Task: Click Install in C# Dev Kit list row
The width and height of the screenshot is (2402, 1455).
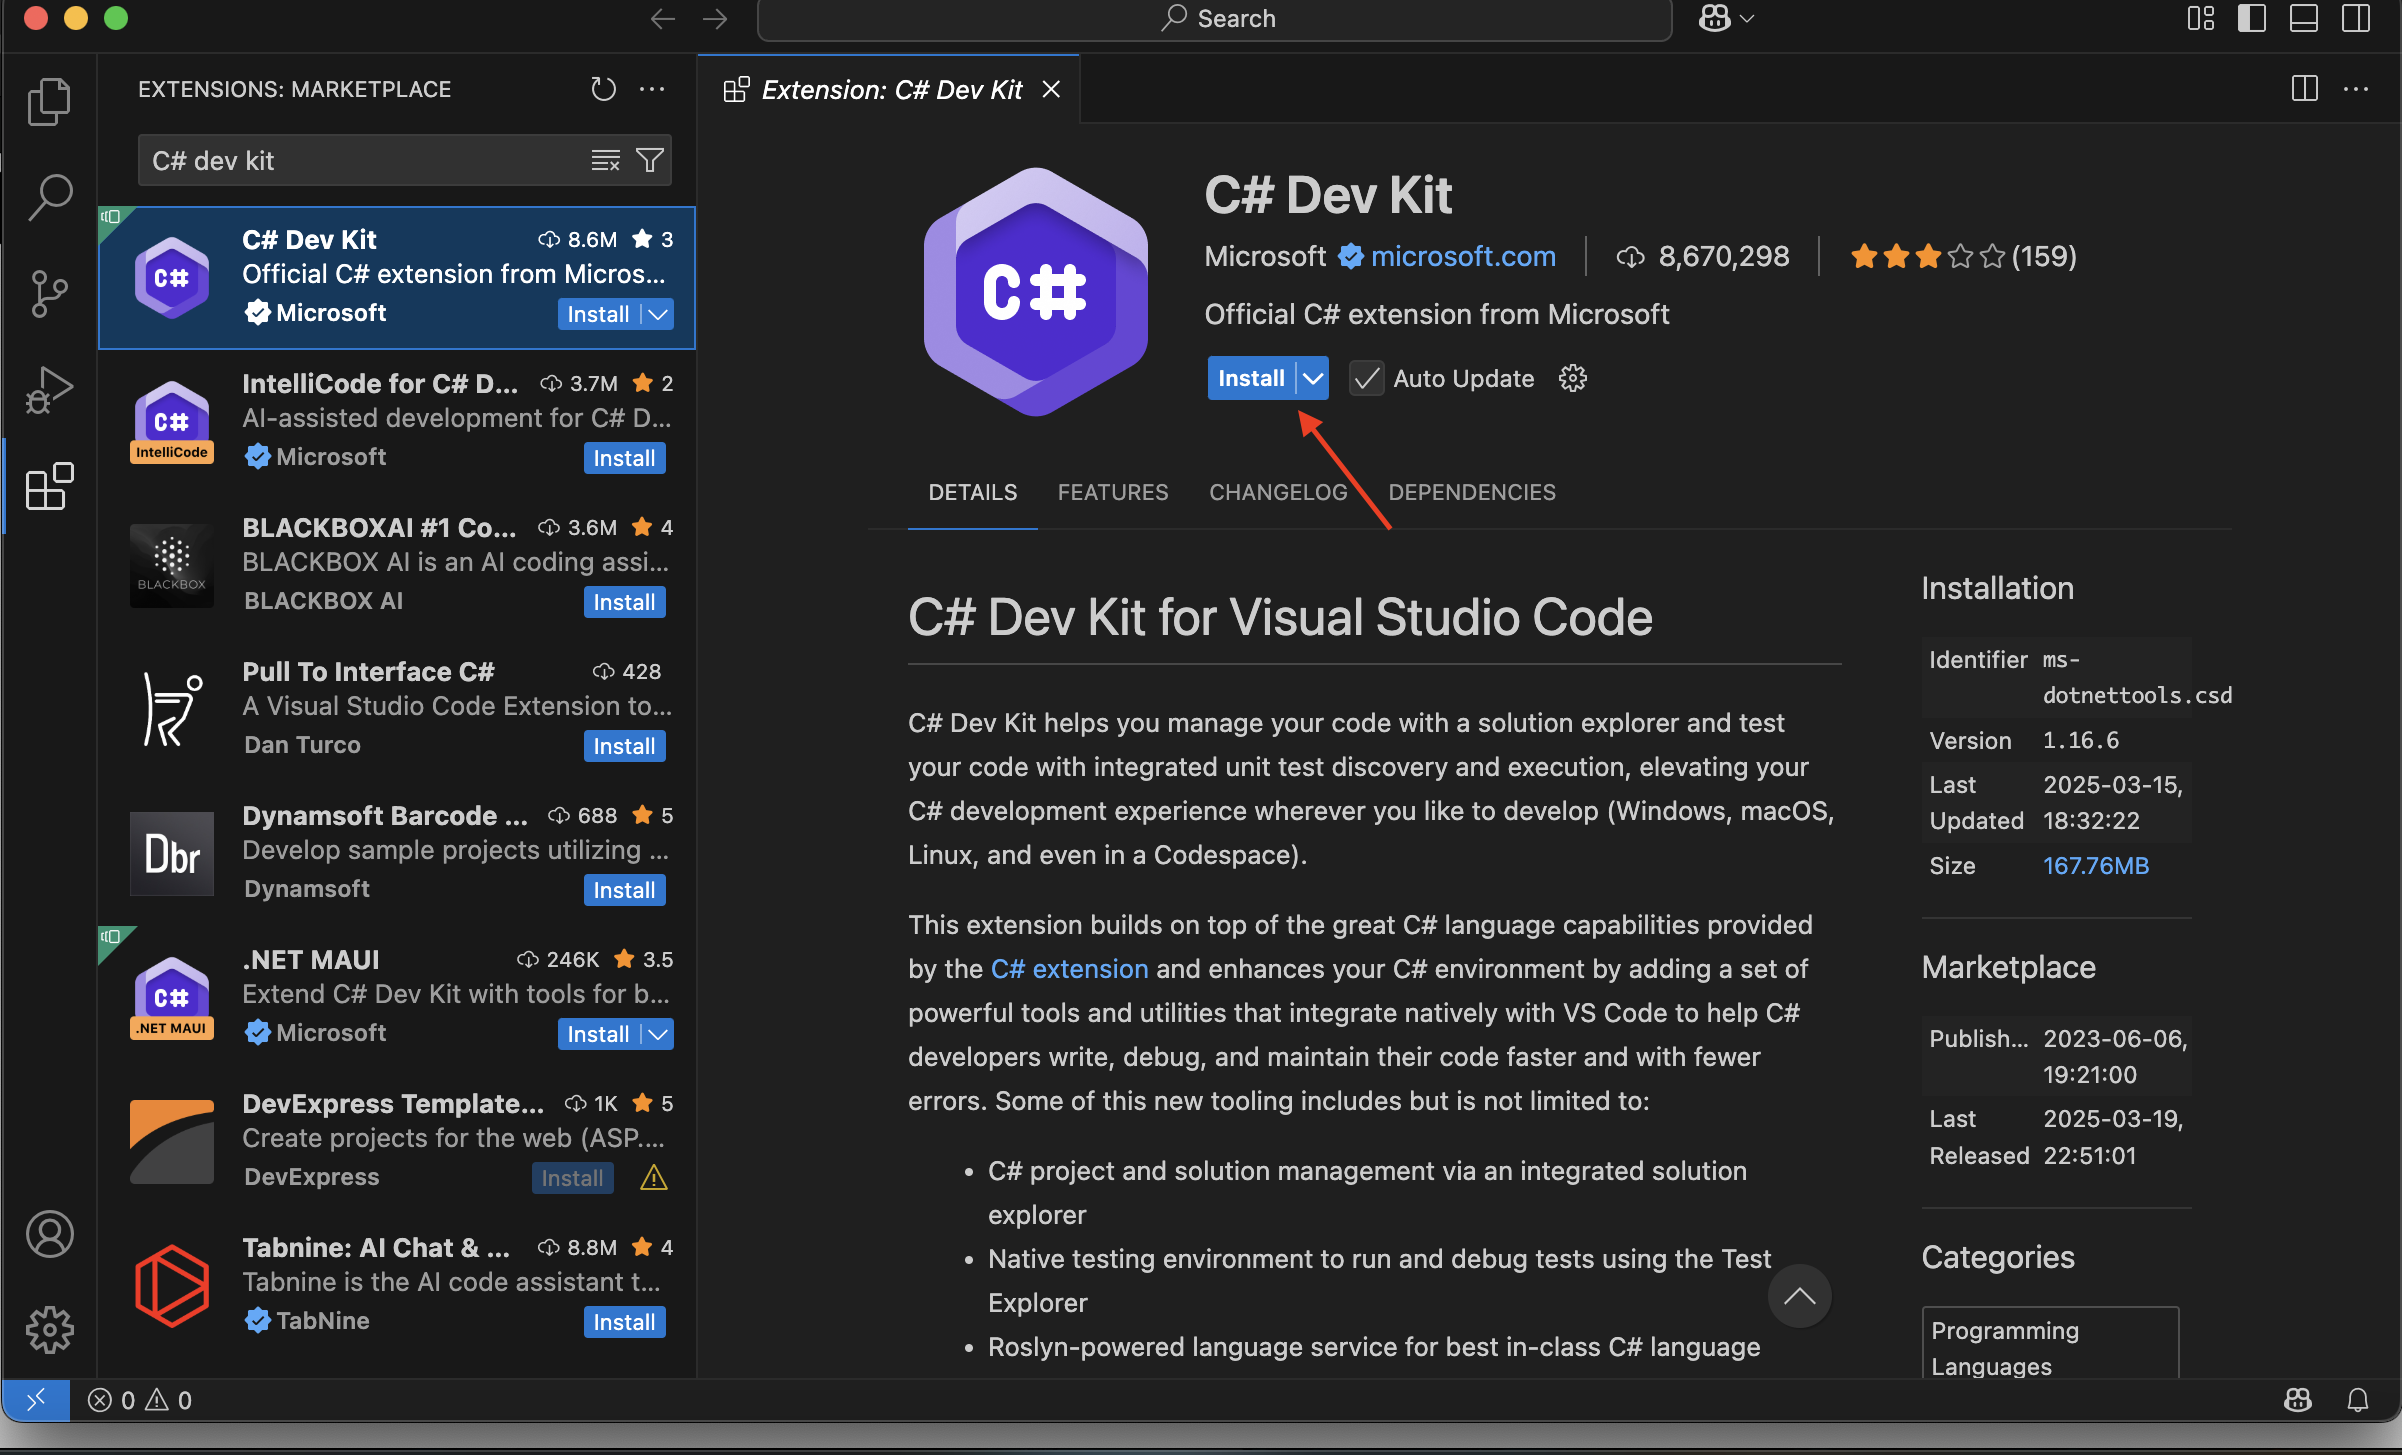Action: point(598,314)
